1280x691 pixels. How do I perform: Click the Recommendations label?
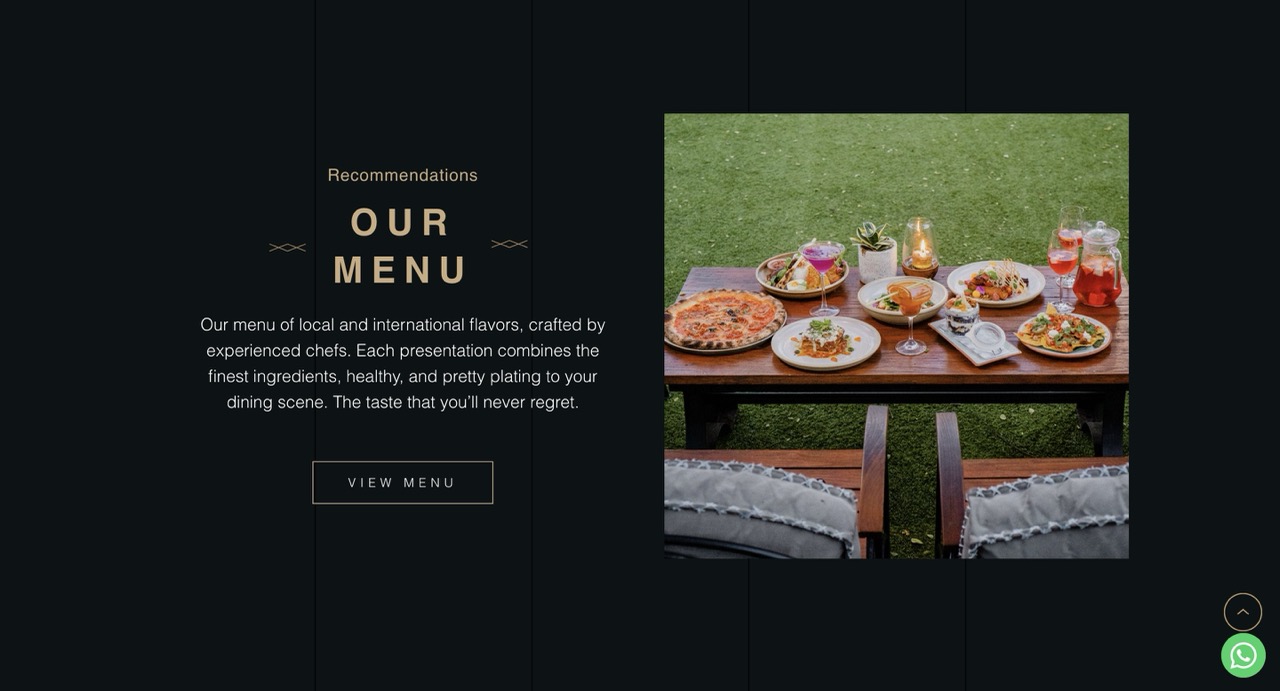(403, 175)
